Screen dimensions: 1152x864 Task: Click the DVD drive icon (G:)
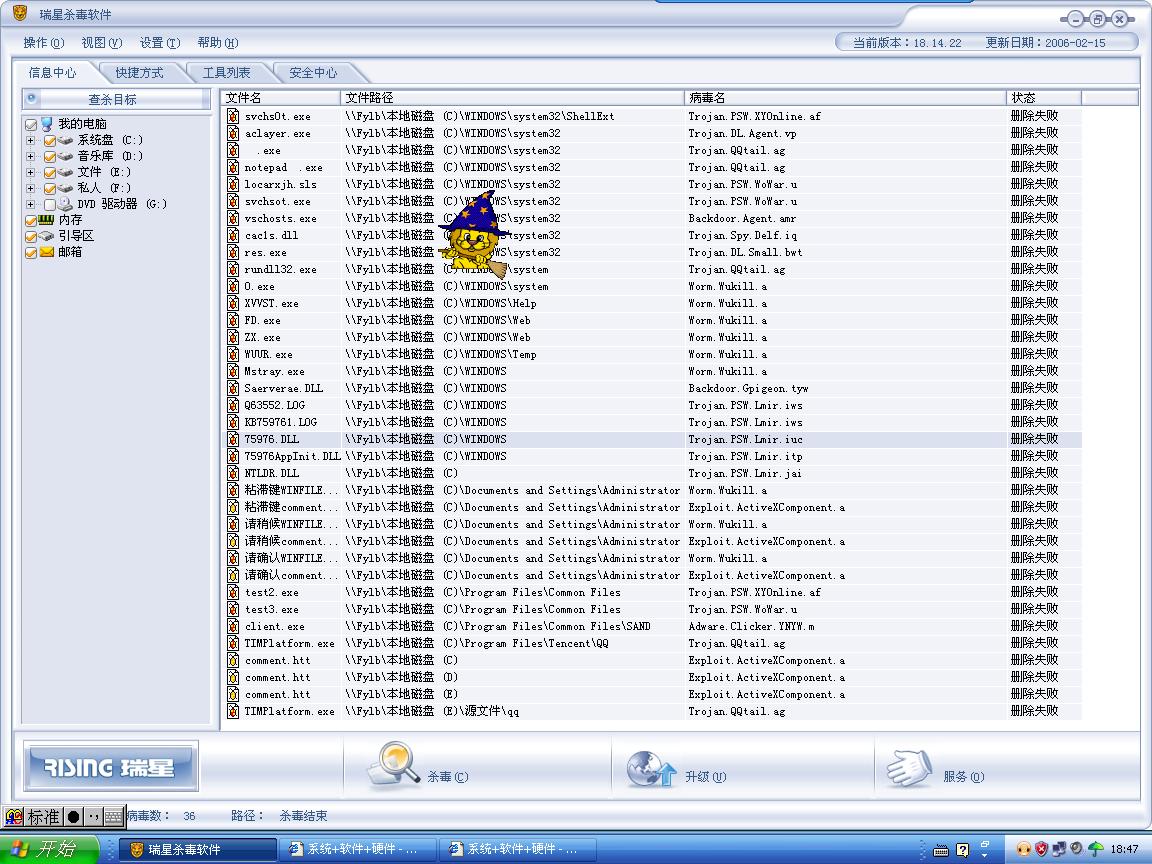65,204
